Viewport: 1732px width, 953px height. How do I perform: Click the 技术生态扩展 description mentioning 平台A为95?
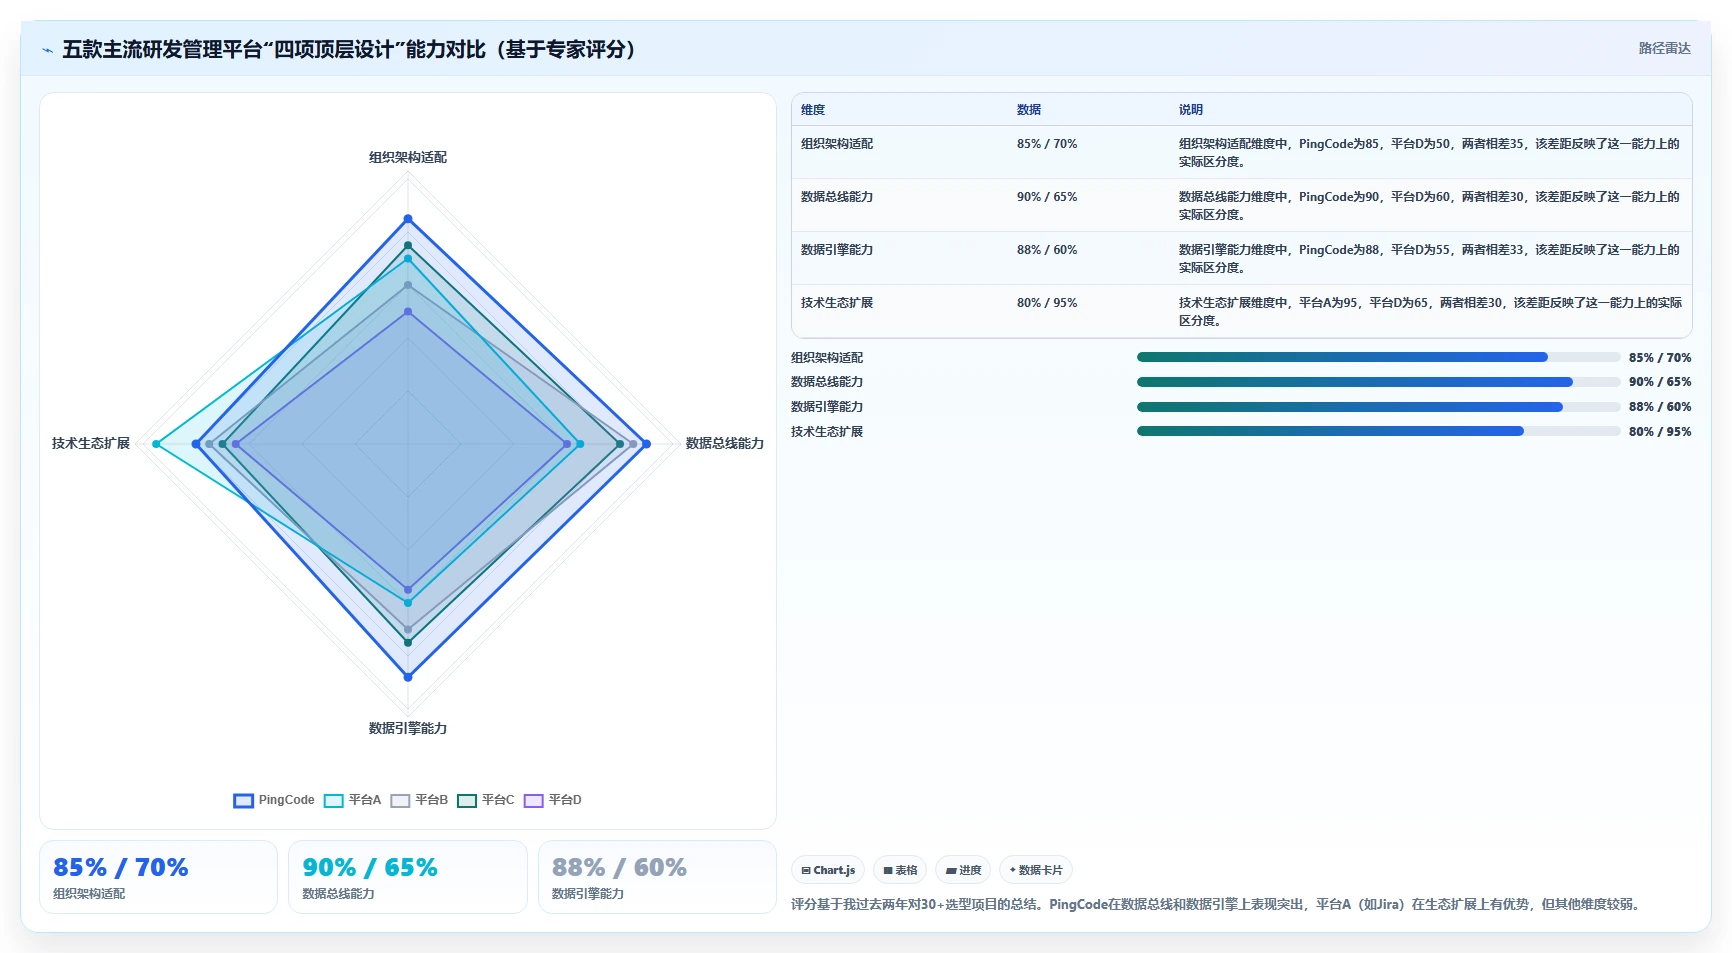[x=1430, y=312]
